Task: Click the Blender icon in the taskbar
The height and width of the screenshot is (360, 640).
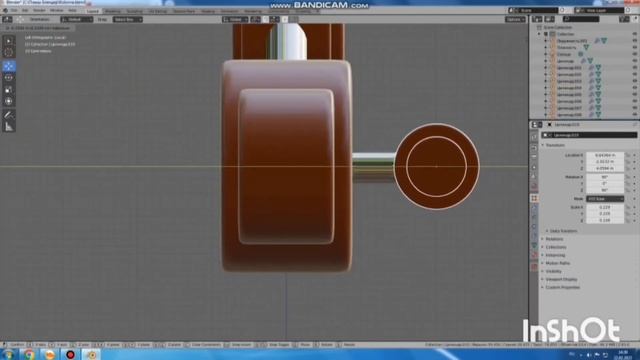Action: [91, 355]
